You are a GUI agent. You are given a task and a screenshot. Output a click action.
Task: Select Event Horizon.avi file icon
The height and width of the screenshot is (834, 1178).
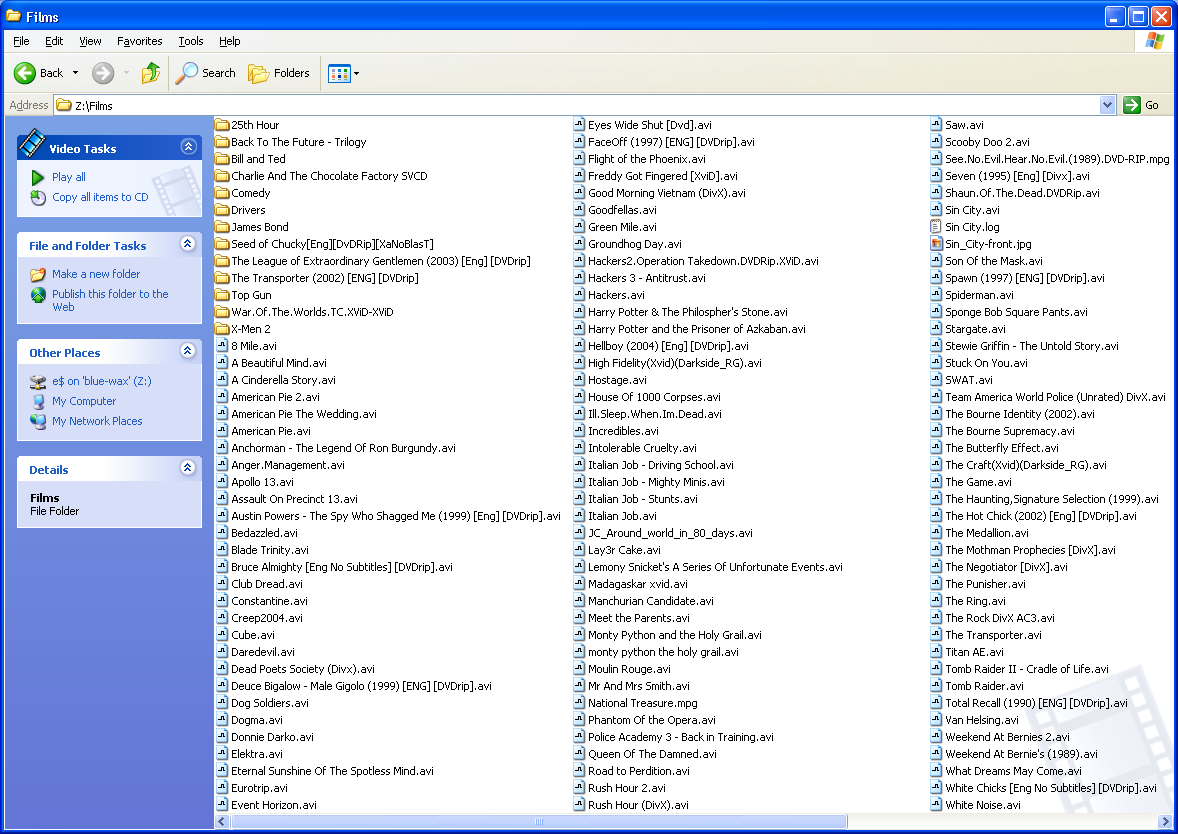tap(222, 805)
